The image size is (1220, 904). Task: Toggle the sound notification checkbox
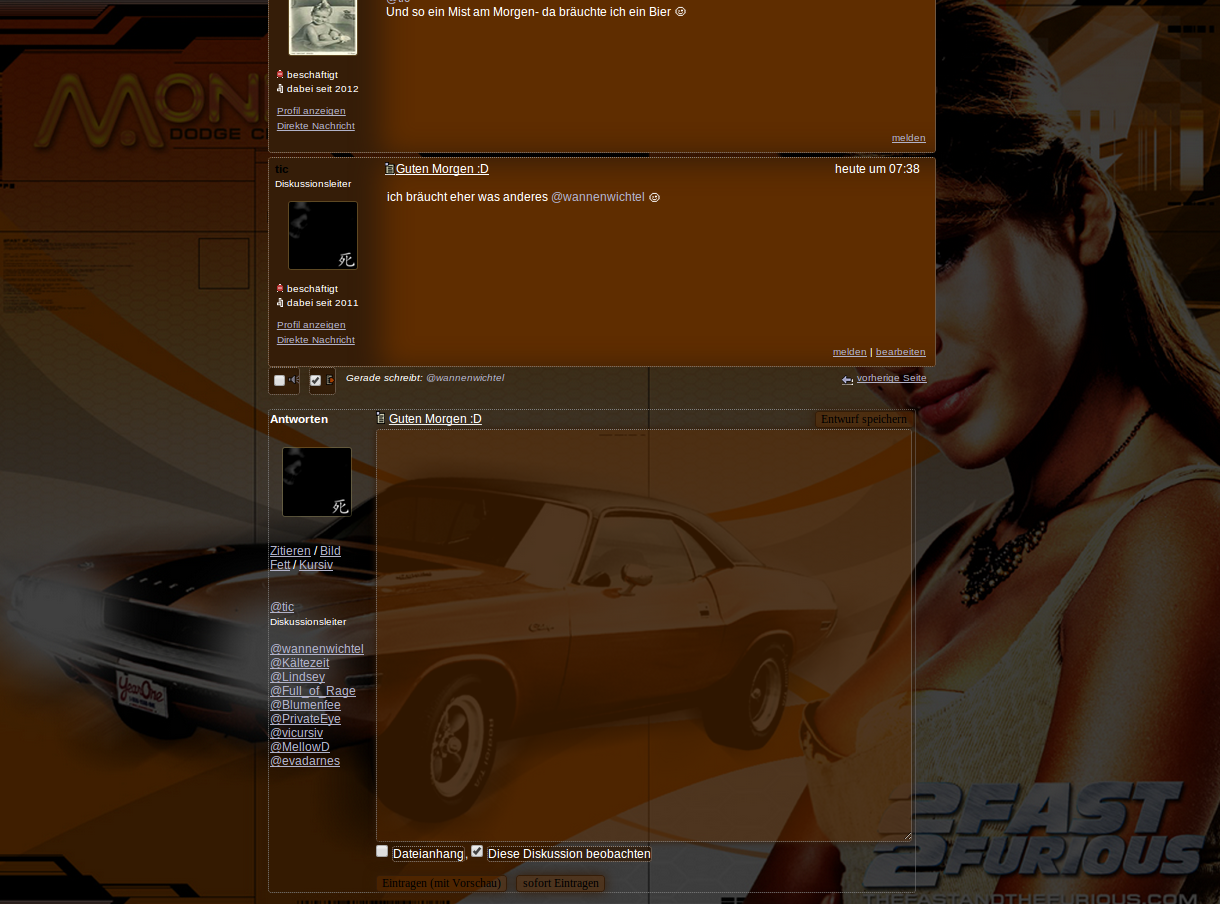tap(279, 381)
